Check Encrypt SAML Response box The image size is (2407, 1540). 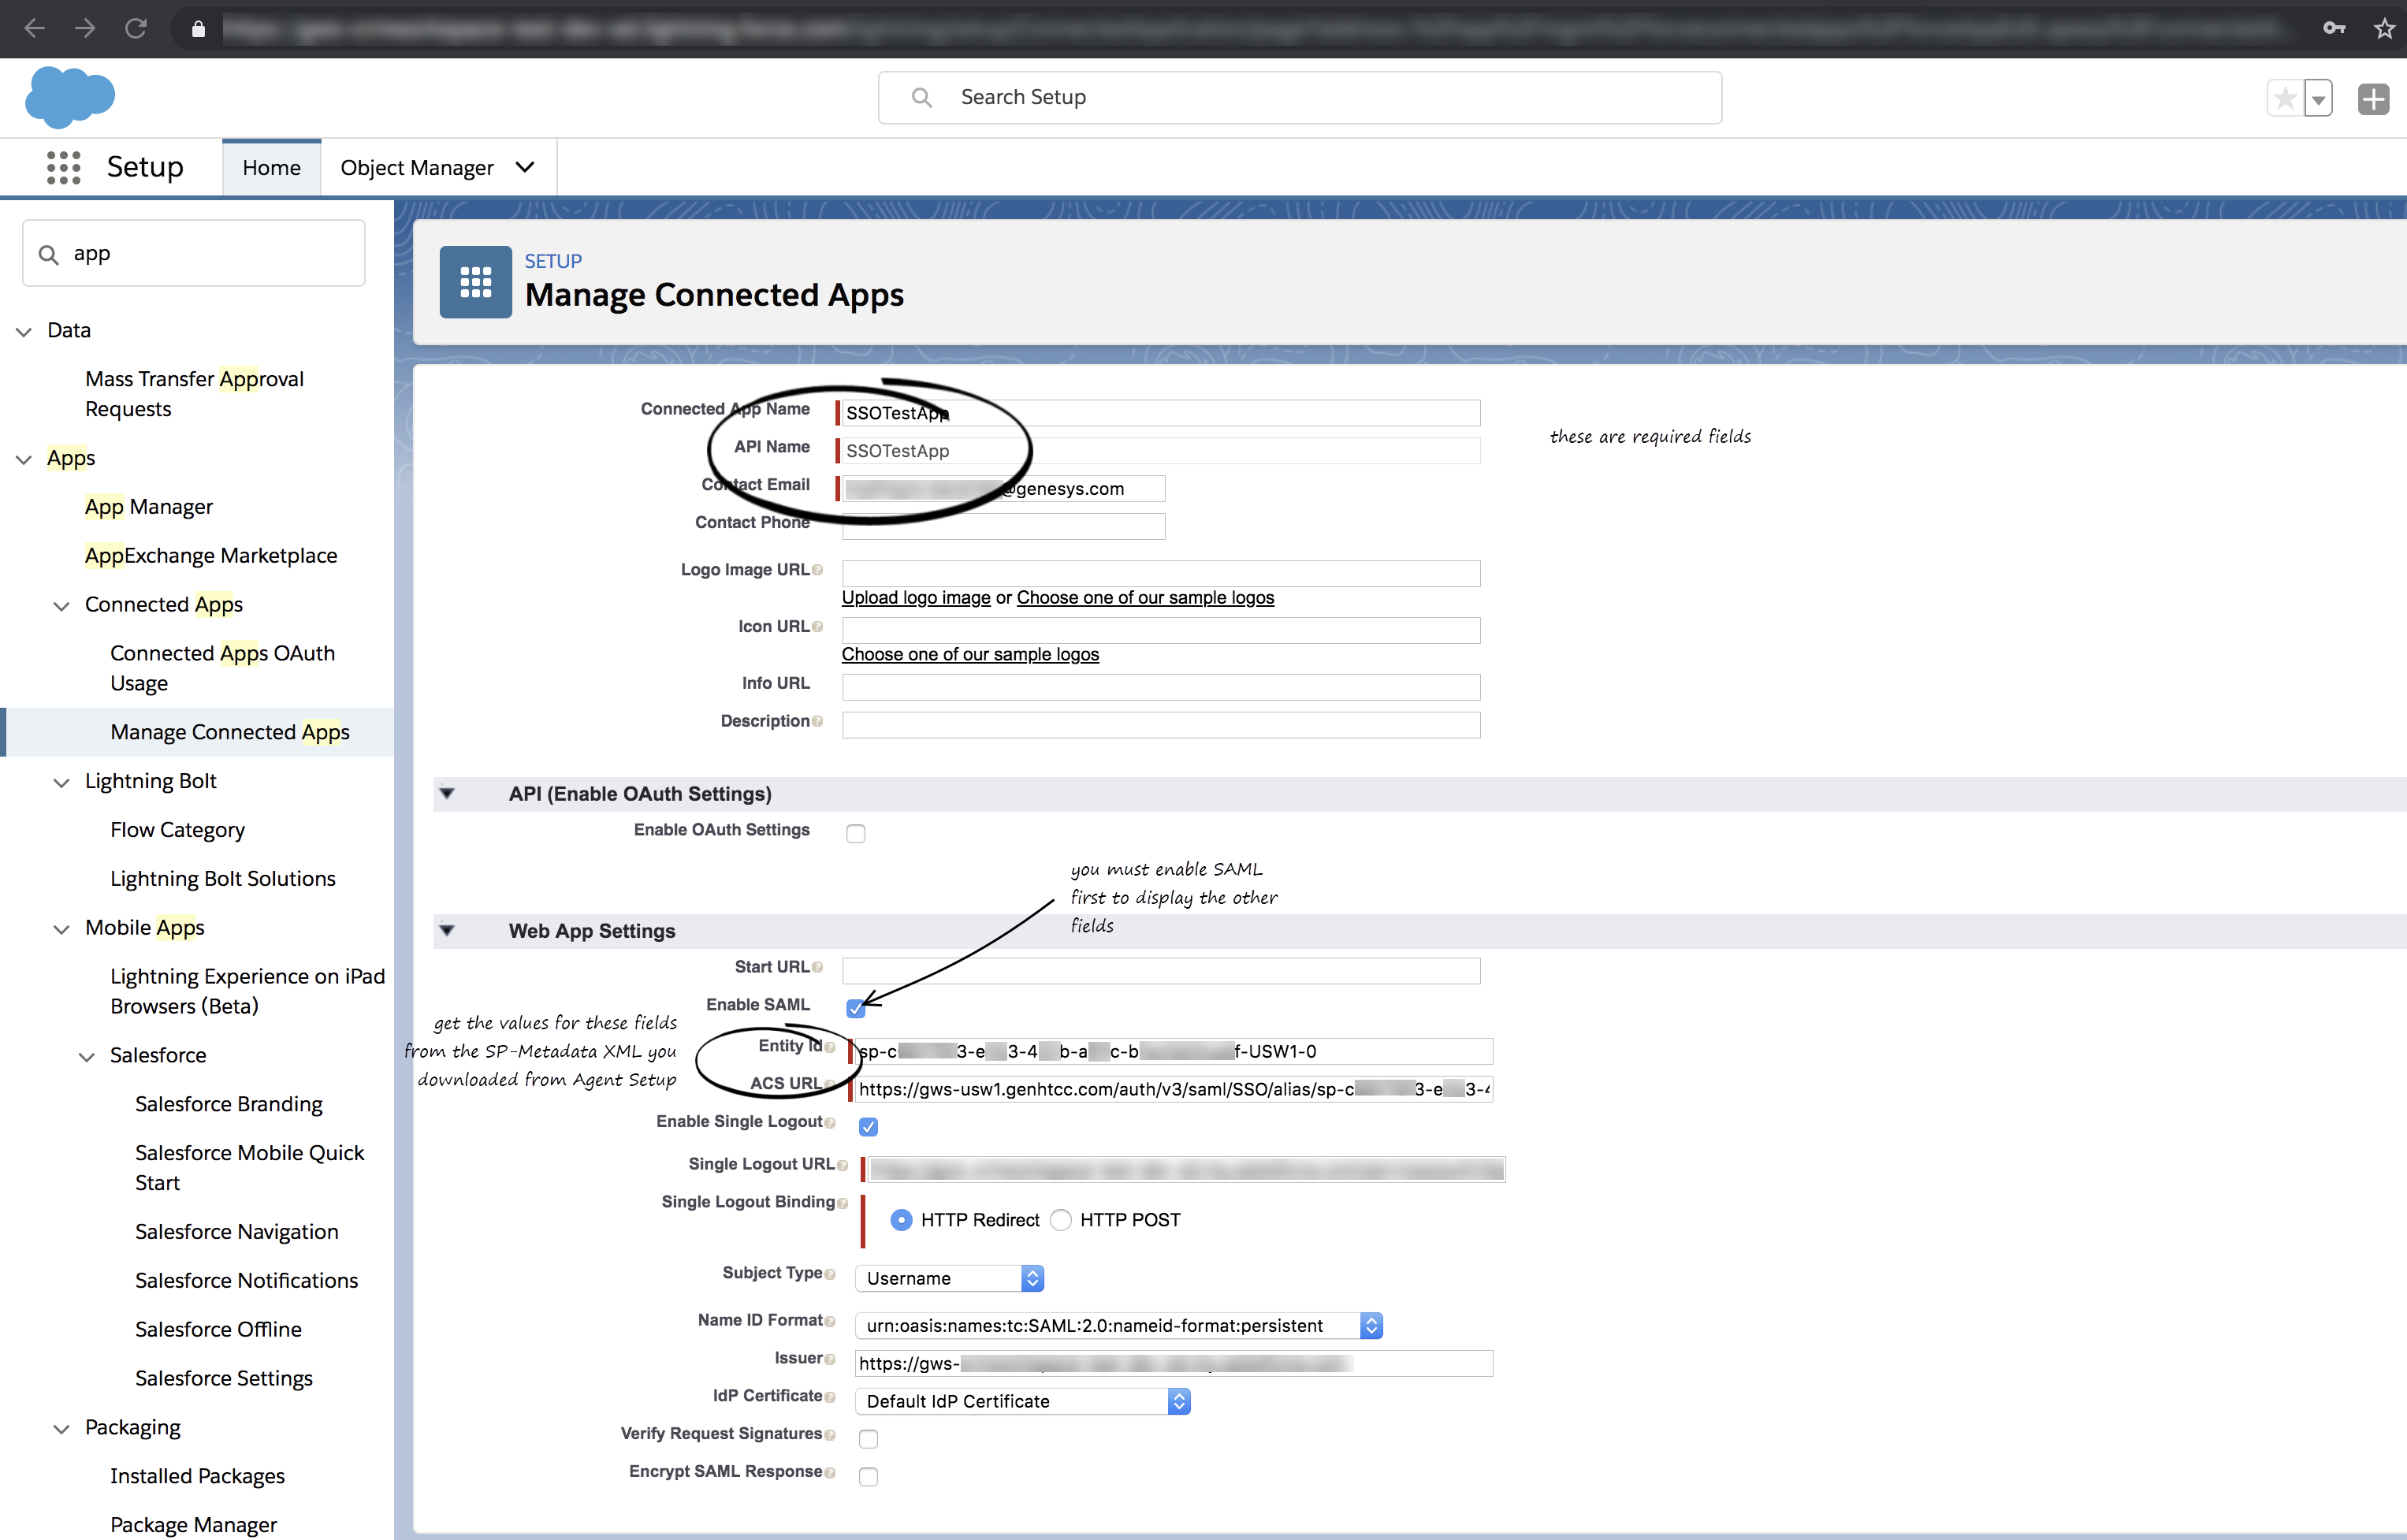(868, 1476)
